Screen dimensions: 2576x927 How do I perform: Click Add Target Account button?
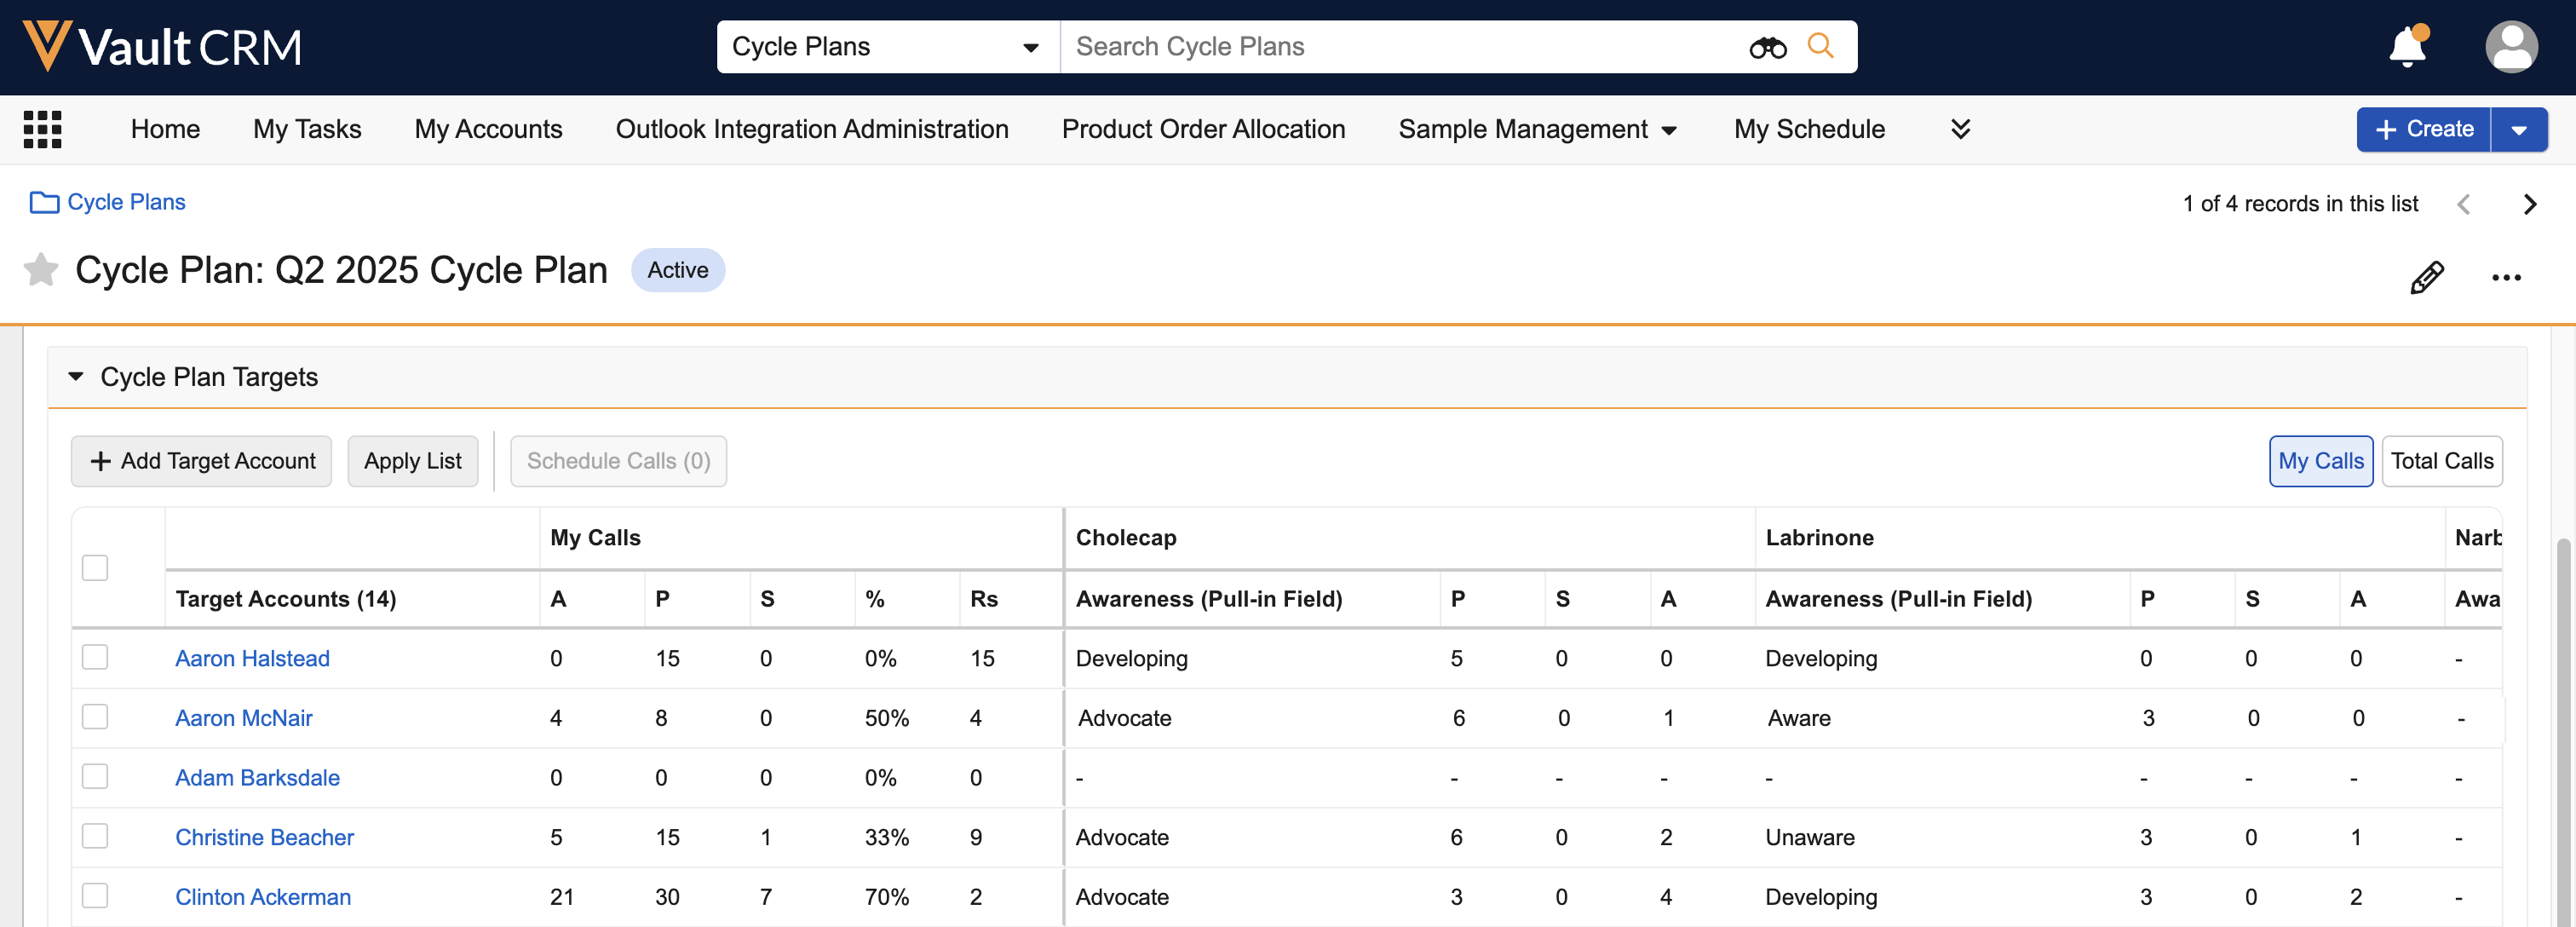pyautogui.click(x=201, y=461)
